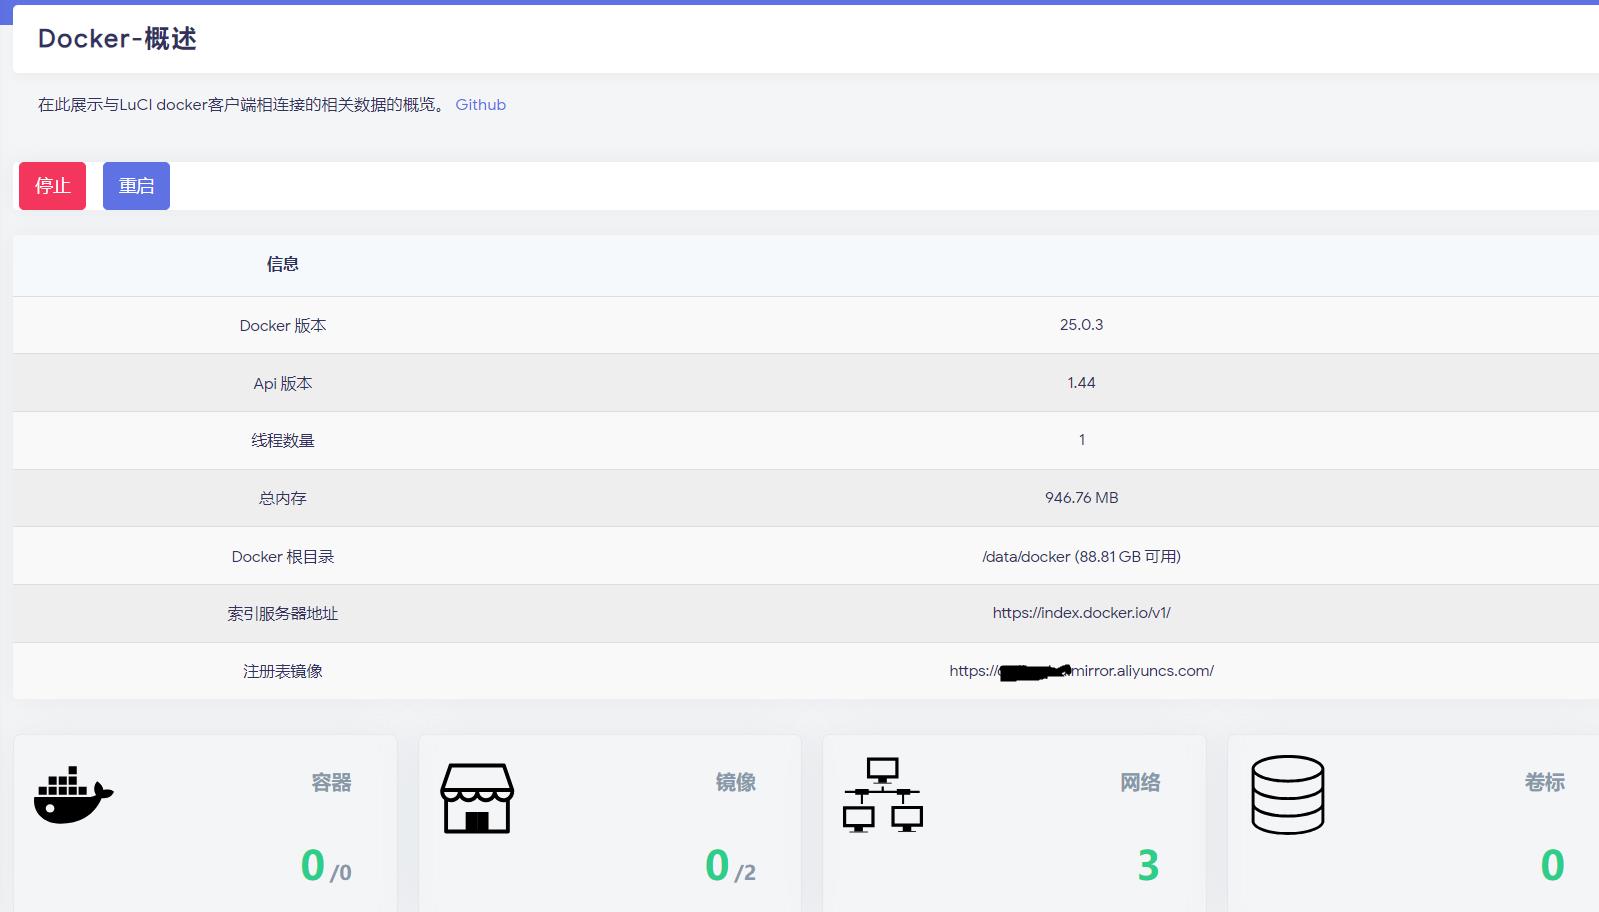Click the storefront images icon
Image resolution: width=1599 pixels, height=912 pixels.
[477, 798]
